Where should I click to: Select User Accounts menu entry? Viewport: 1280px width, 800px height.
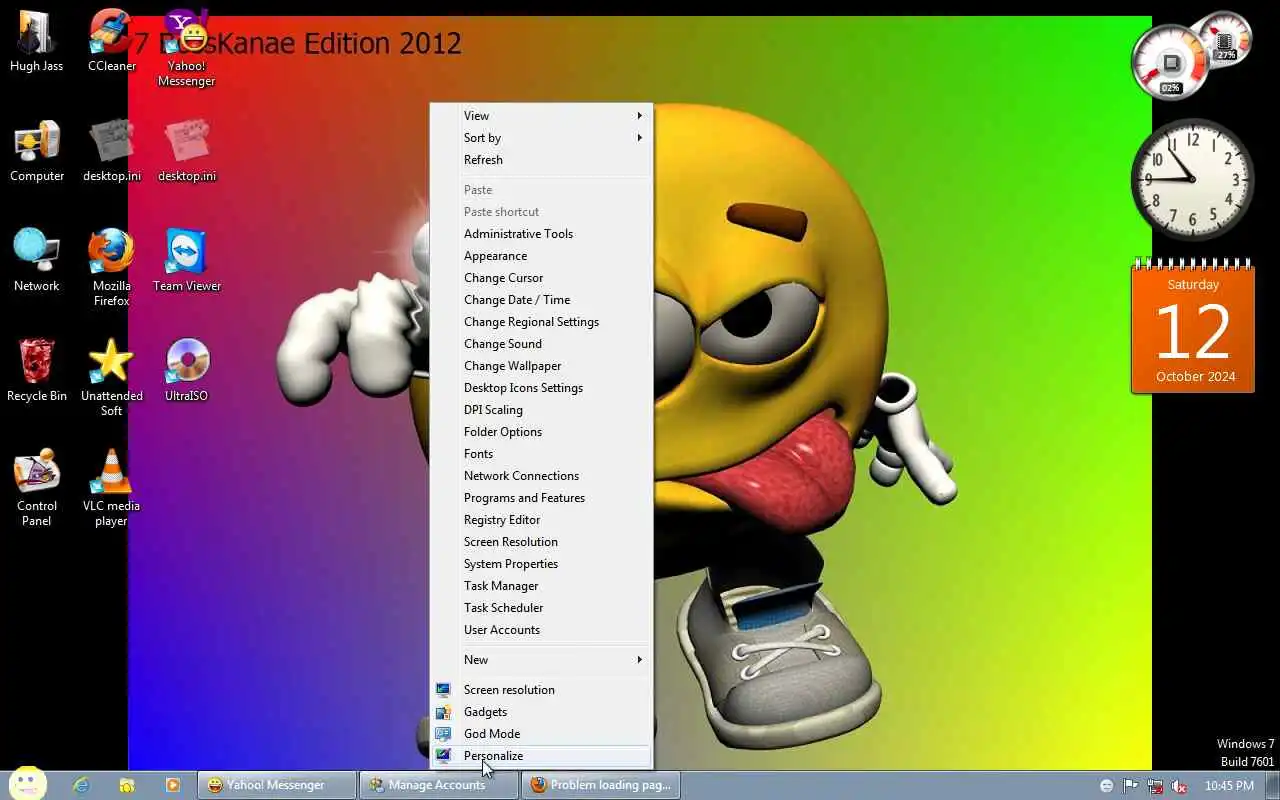pyautogui.click(x=541, y=630)
